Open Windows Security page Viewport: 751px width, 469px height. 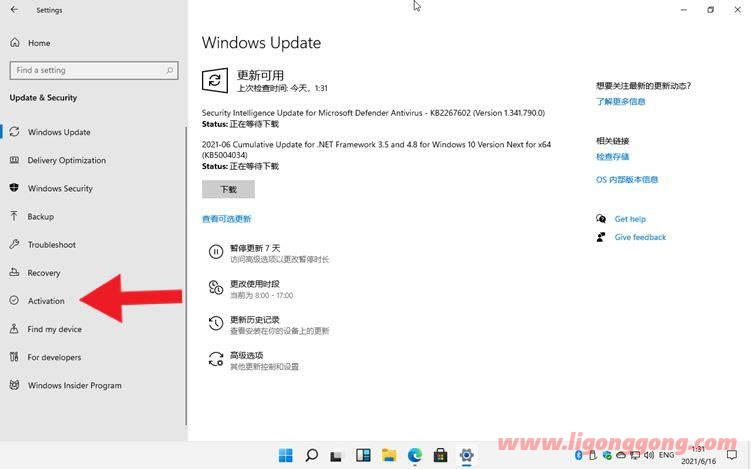click(60, 189)
